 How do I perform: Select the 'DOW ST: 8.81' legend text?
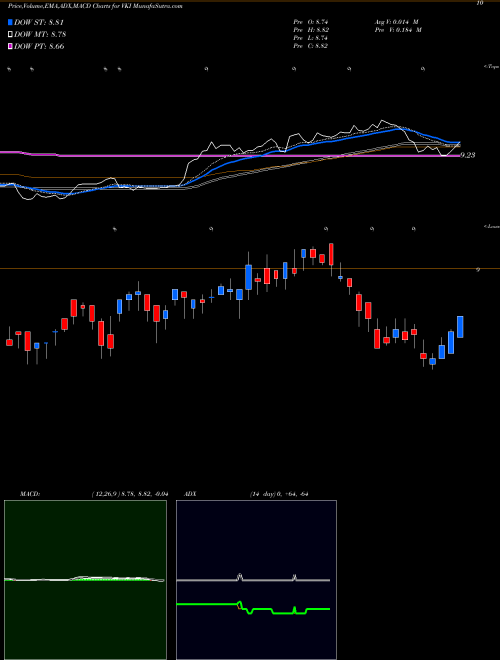[39, 23]
